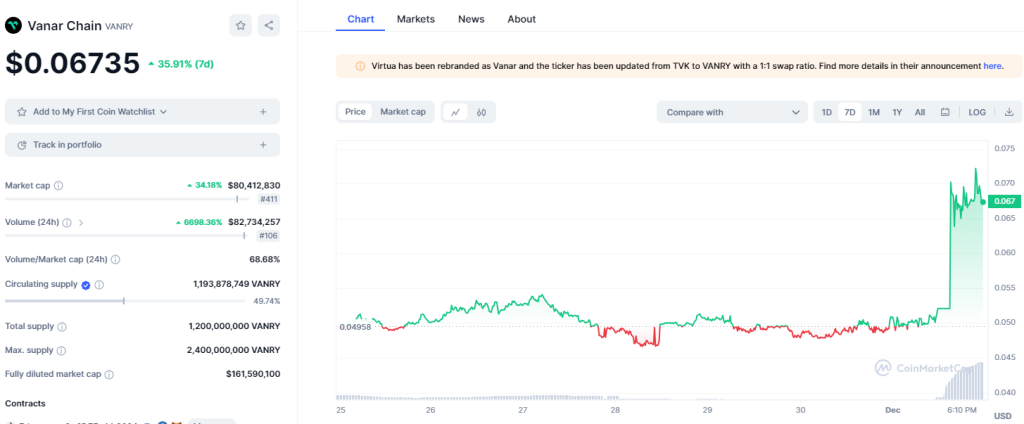Expand Volume (24h) arrow chevron
This screenshot has width=1024, height=424.
[x=81, y=222]
